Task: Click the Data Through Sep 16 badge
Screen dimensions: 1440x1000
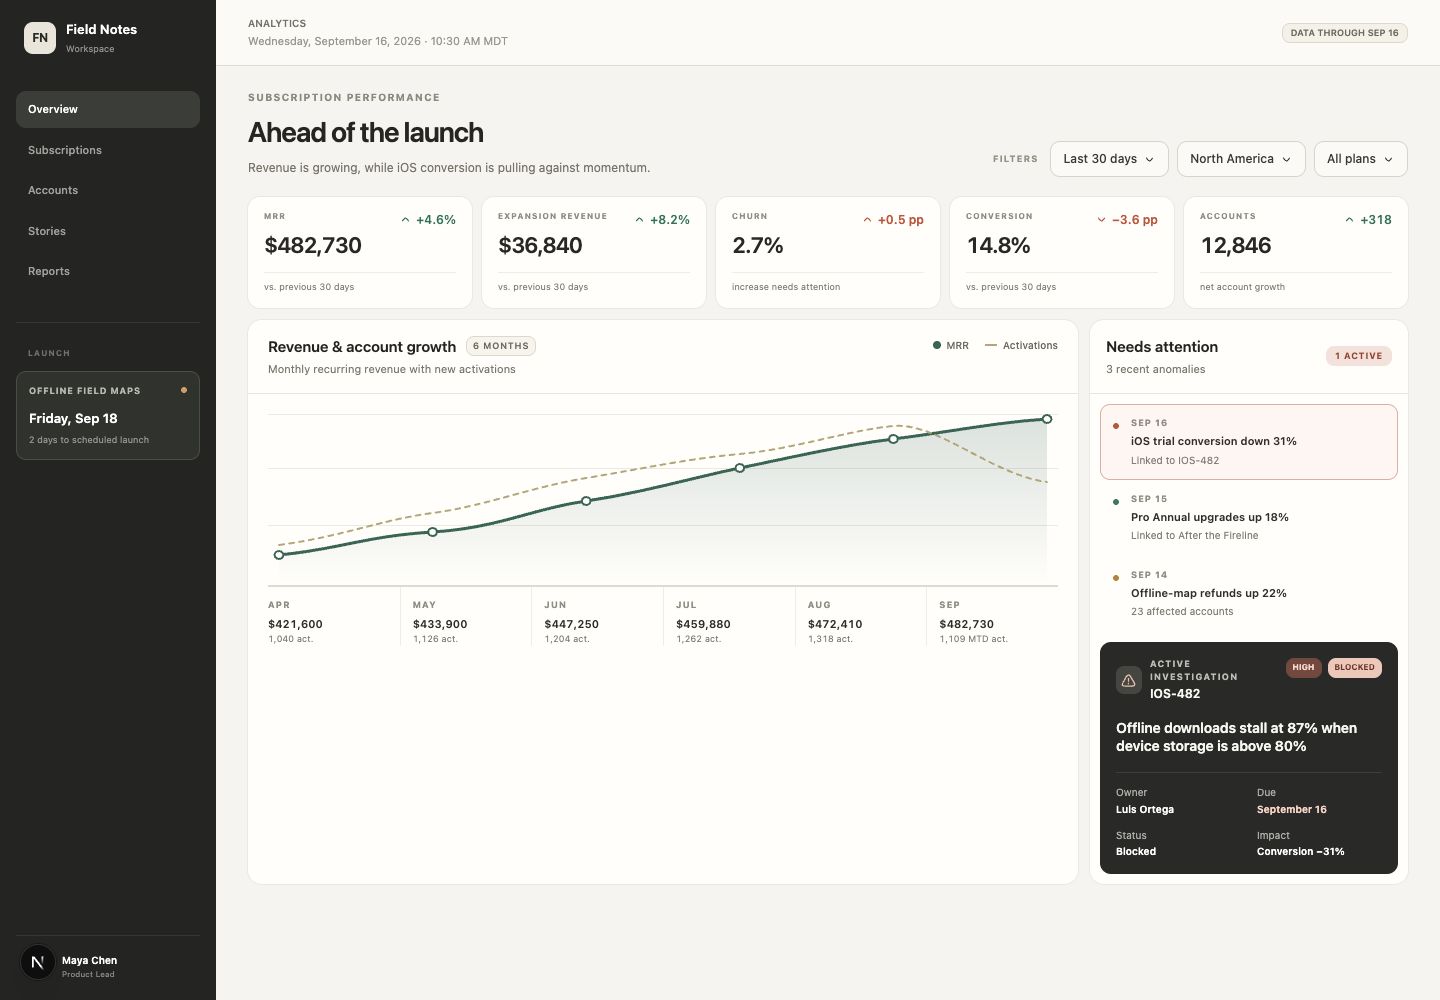Action: point(1345,33)
